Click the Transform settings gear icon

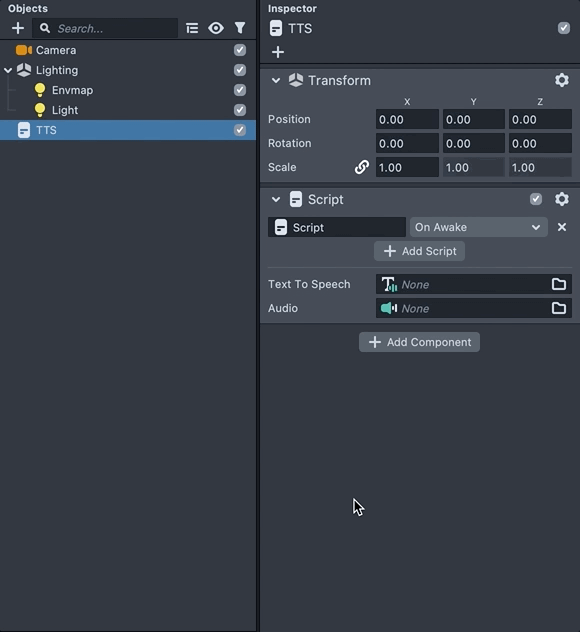pos(562,80)
